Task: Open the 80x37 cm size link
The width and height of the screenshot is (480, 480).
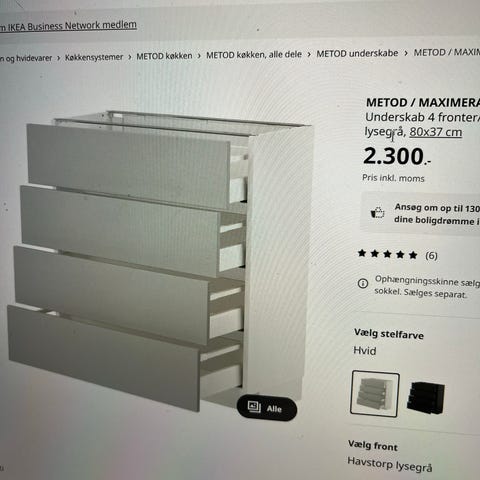Action: click(x=435, y=132)
